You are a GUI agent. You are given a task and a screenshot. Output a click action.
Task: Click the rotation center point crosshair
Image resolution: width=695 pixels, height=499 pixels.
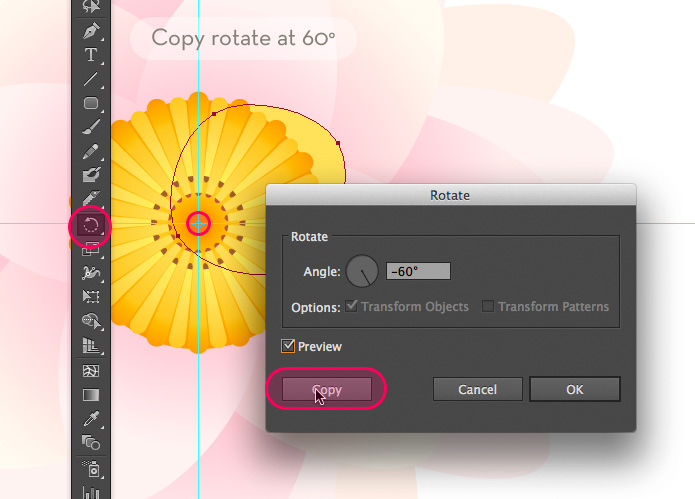(x=198, y=224)
